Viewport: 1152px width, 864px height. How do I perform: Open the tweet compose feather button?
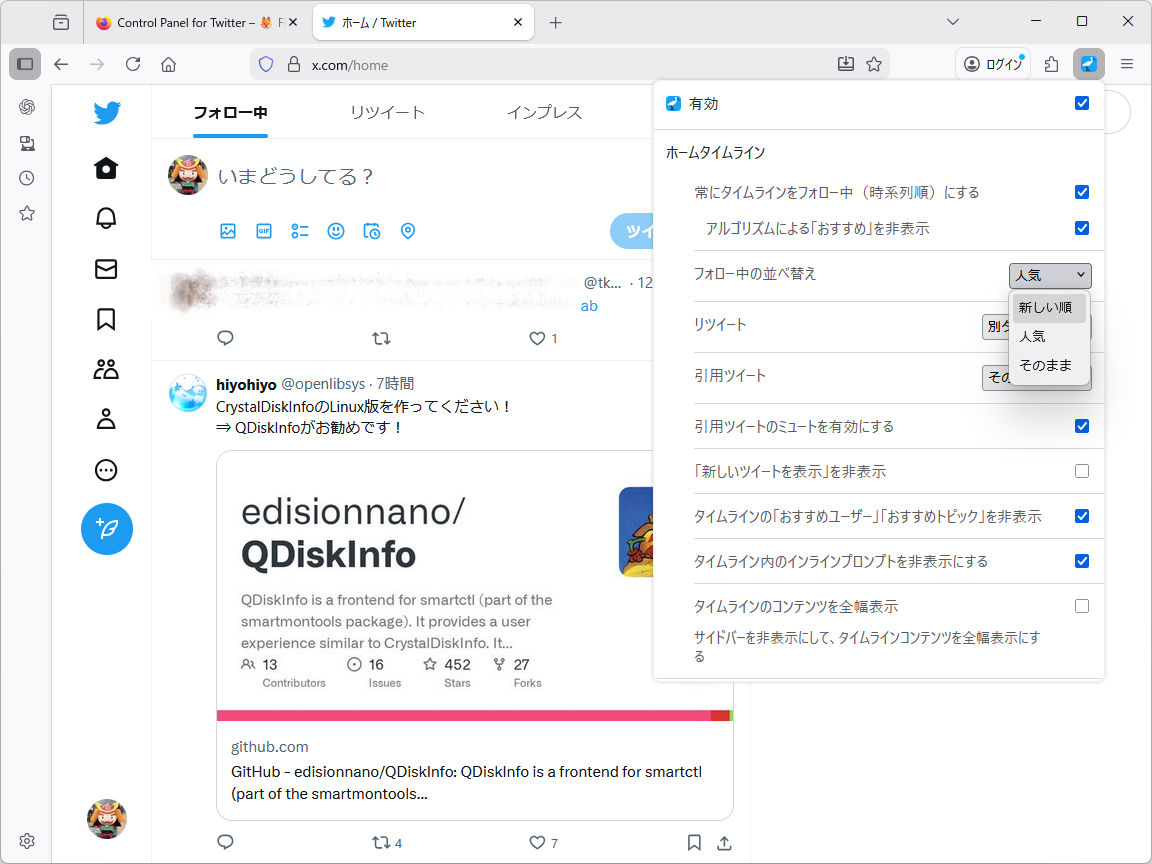pos(106,529)
